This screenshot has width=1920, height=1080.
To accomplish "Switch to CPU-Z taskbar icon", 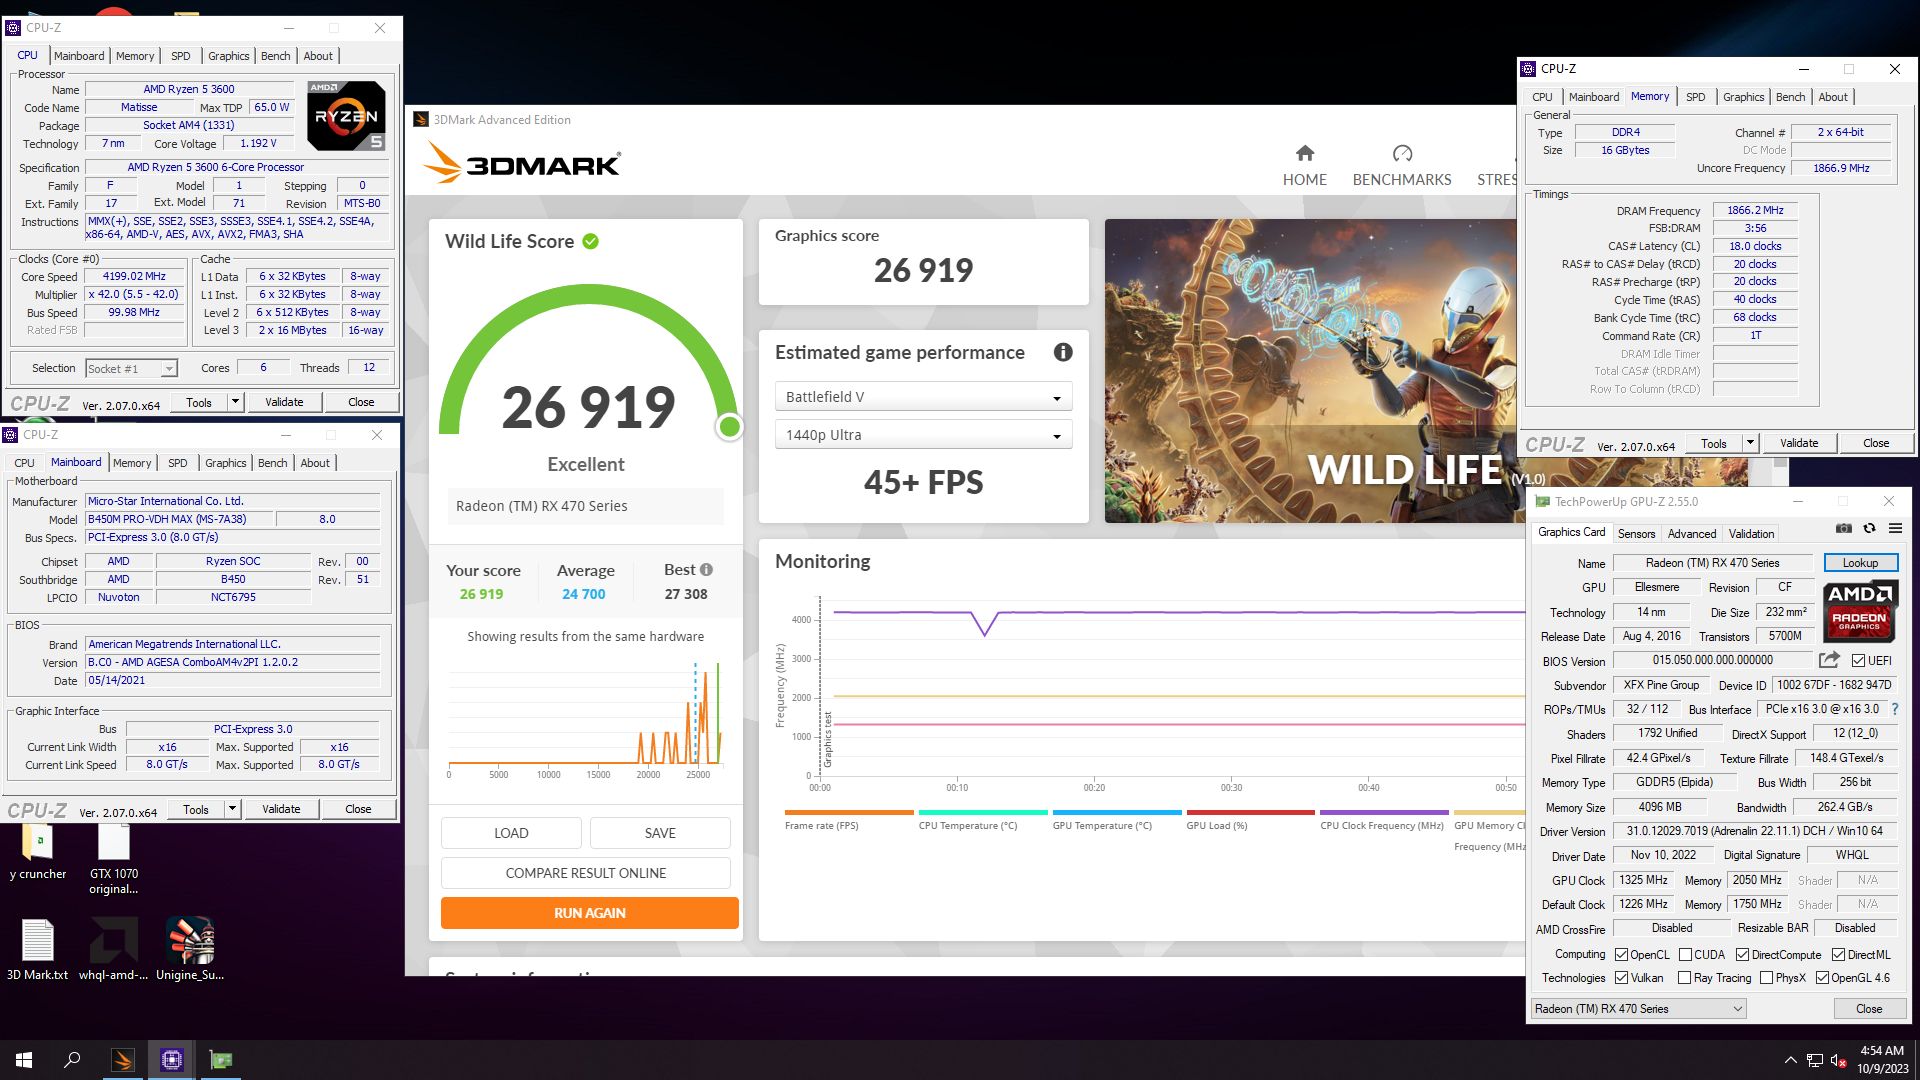I will pos(171,1060).
